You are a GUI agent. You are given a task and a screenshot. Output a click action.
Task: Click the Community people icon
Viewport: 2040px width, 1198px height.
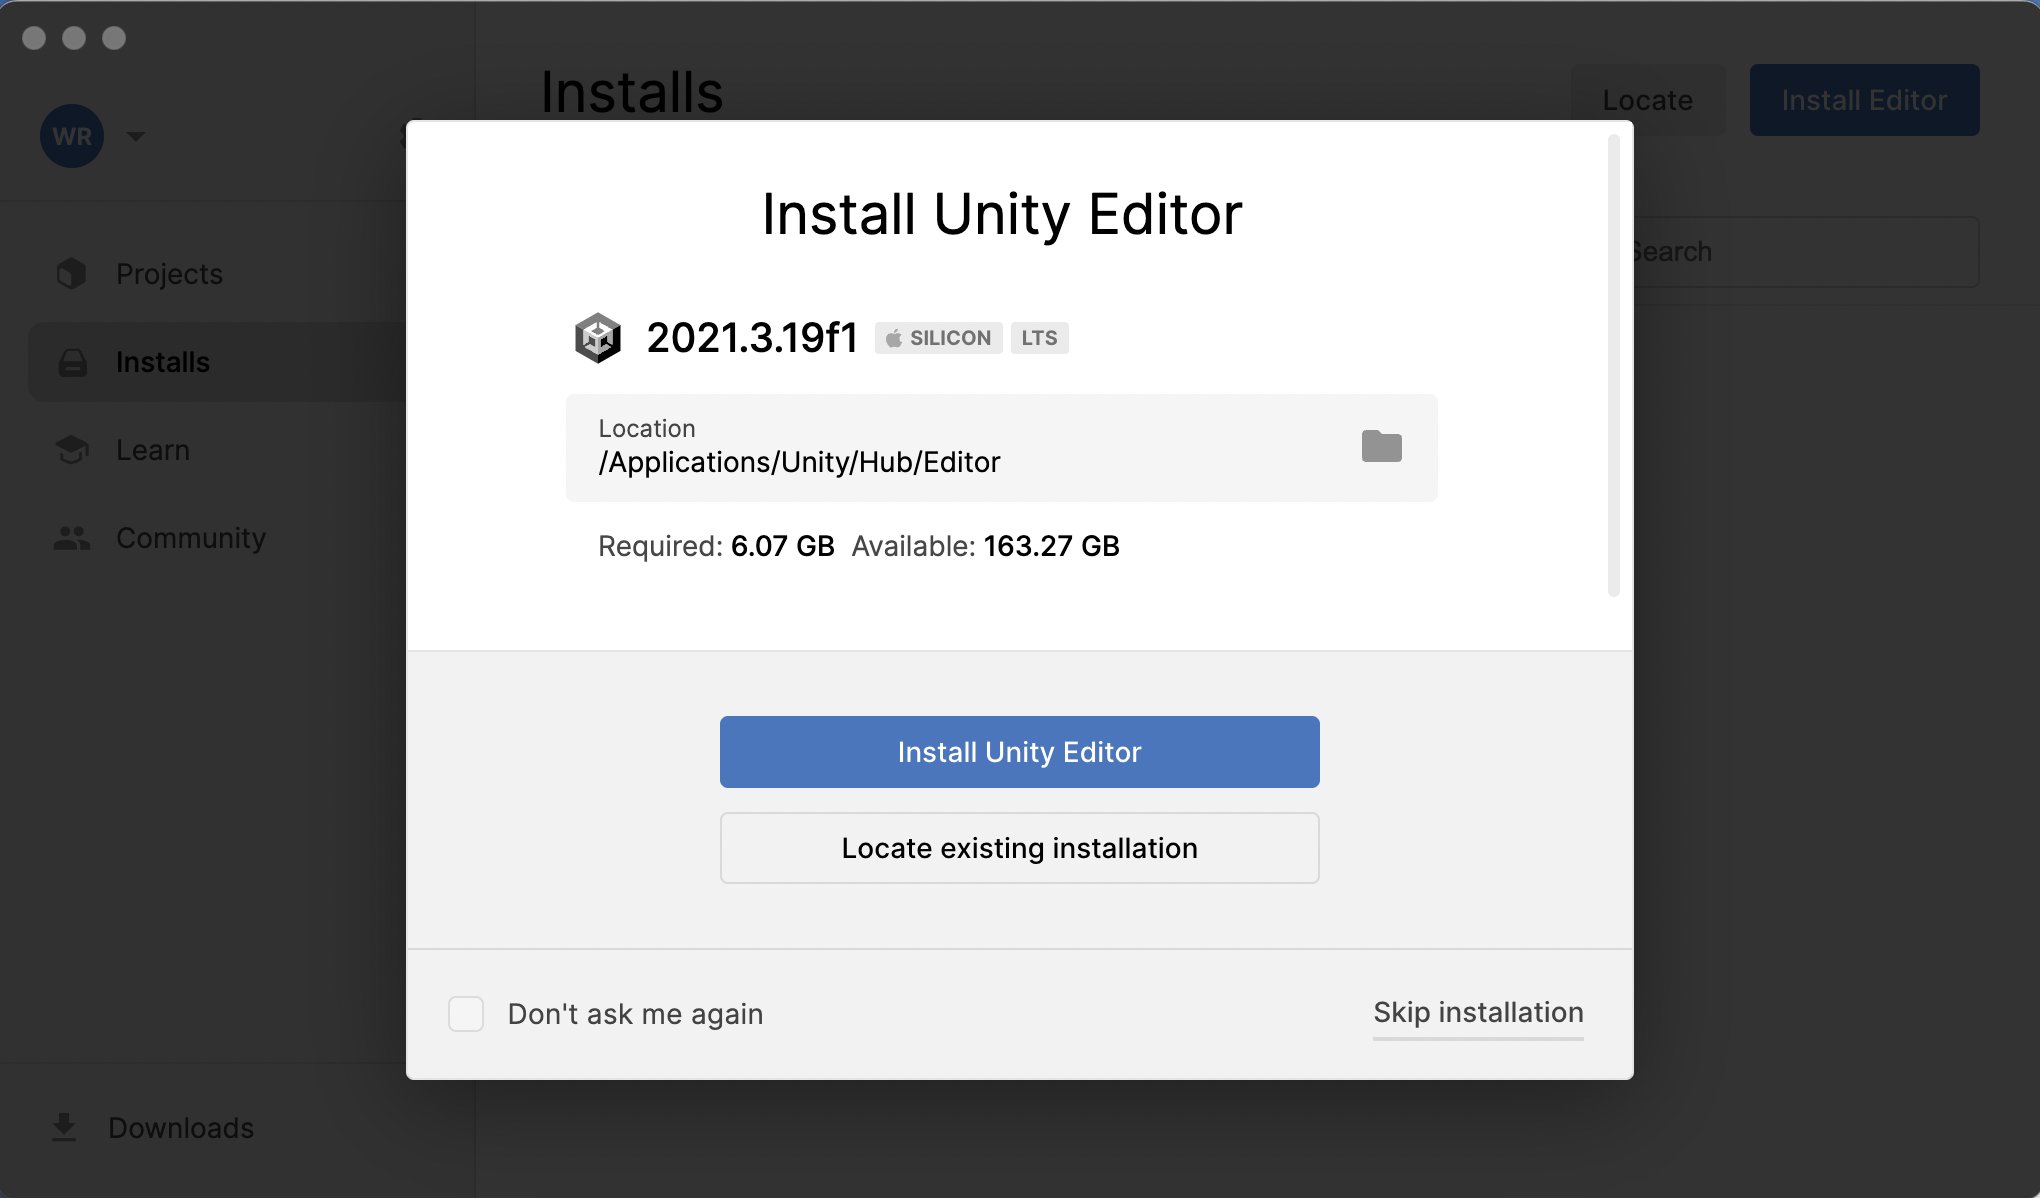coord(71,538)
